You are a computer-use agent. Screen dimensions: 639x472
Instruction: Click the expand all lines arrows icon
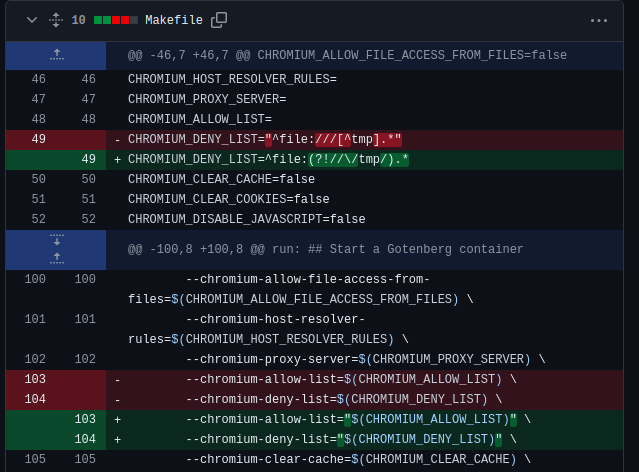[55, 20]
